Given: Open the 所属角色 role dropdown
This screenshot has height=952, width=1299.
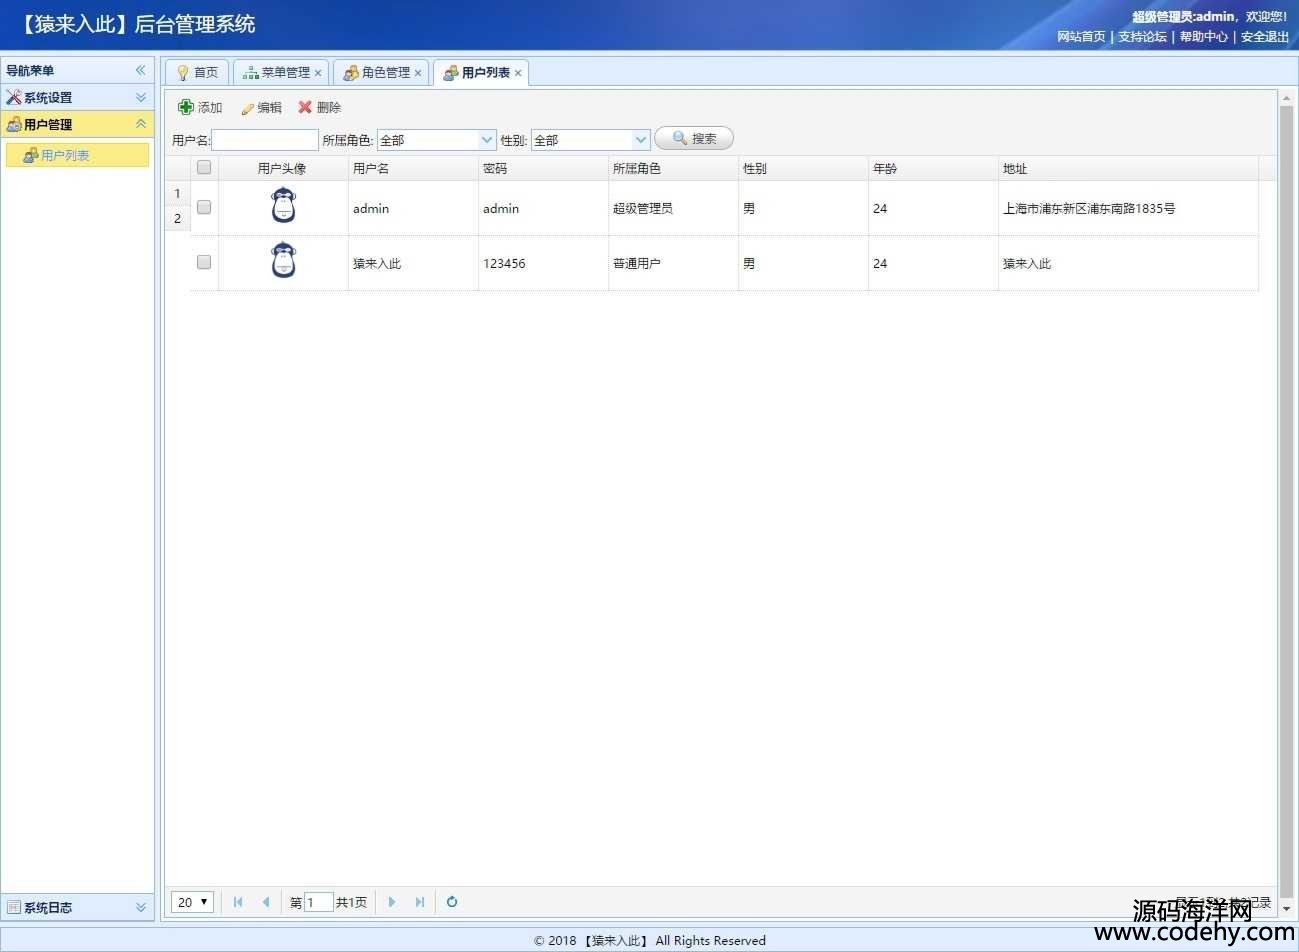Looking at the screenshot, I should pos(487,140).
